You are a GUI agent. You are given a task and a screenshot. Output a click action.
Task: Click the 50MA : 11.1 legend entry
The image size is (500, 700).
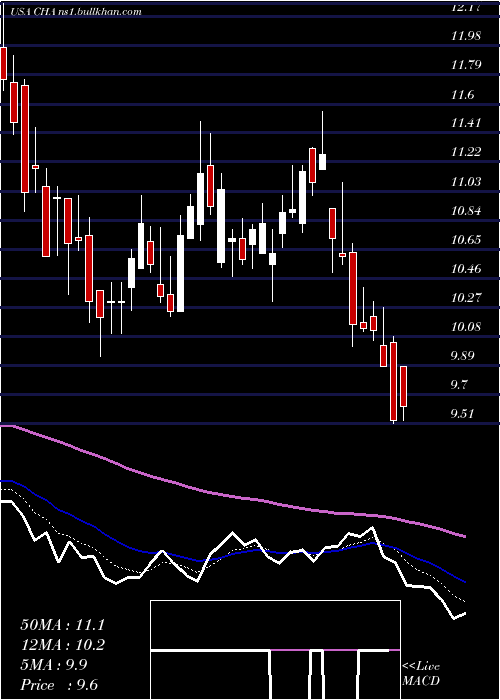tap(62, 625)
